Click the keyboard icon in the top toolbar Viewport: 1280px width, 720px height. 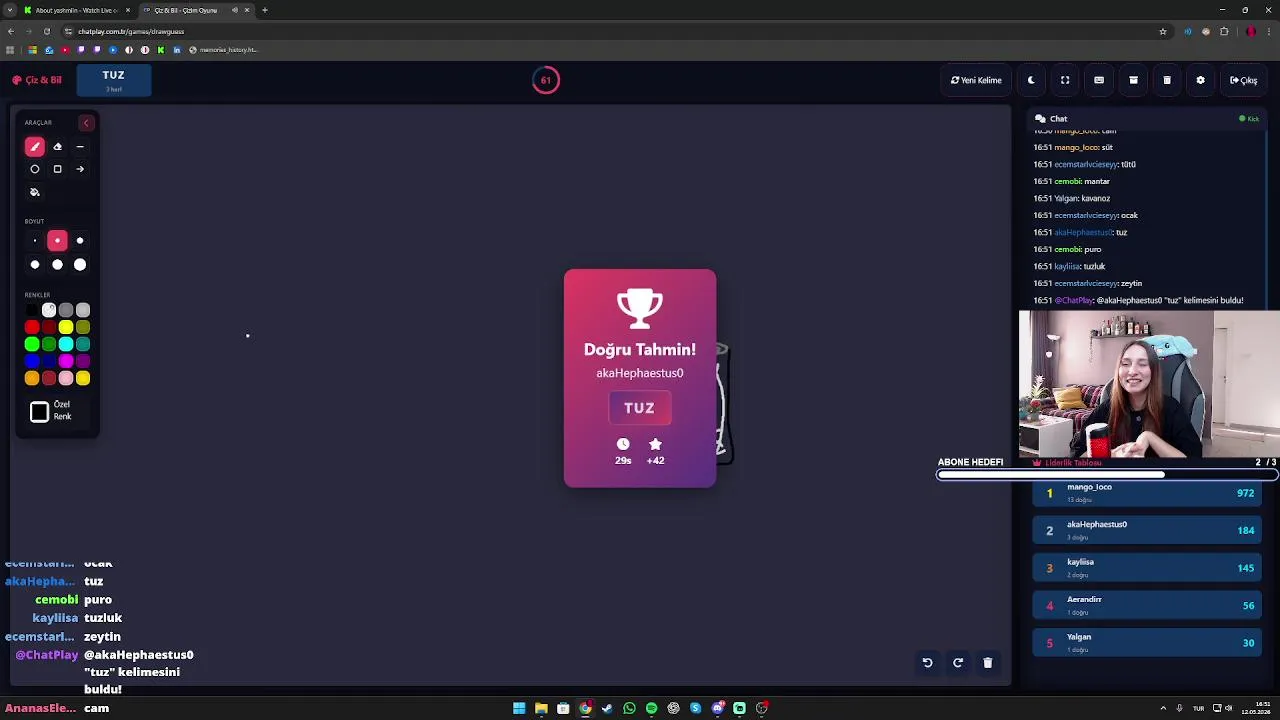pos(1099,80)
